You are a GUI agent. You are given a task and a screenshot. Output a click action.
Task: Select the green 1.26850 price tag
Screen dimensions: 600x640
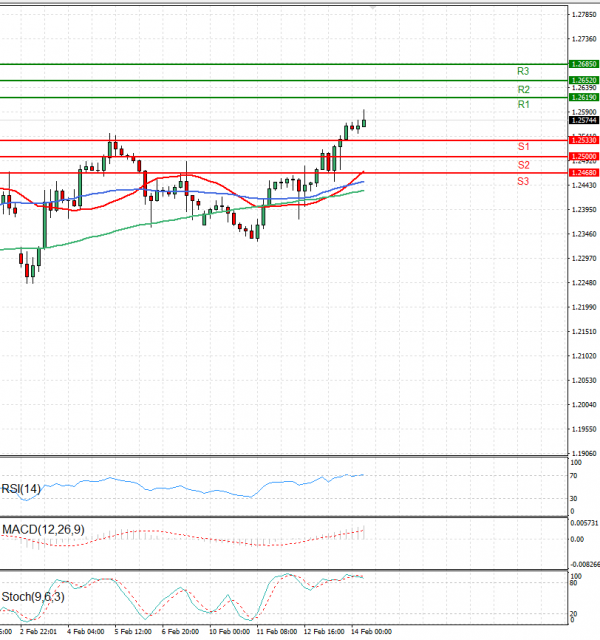584,64
